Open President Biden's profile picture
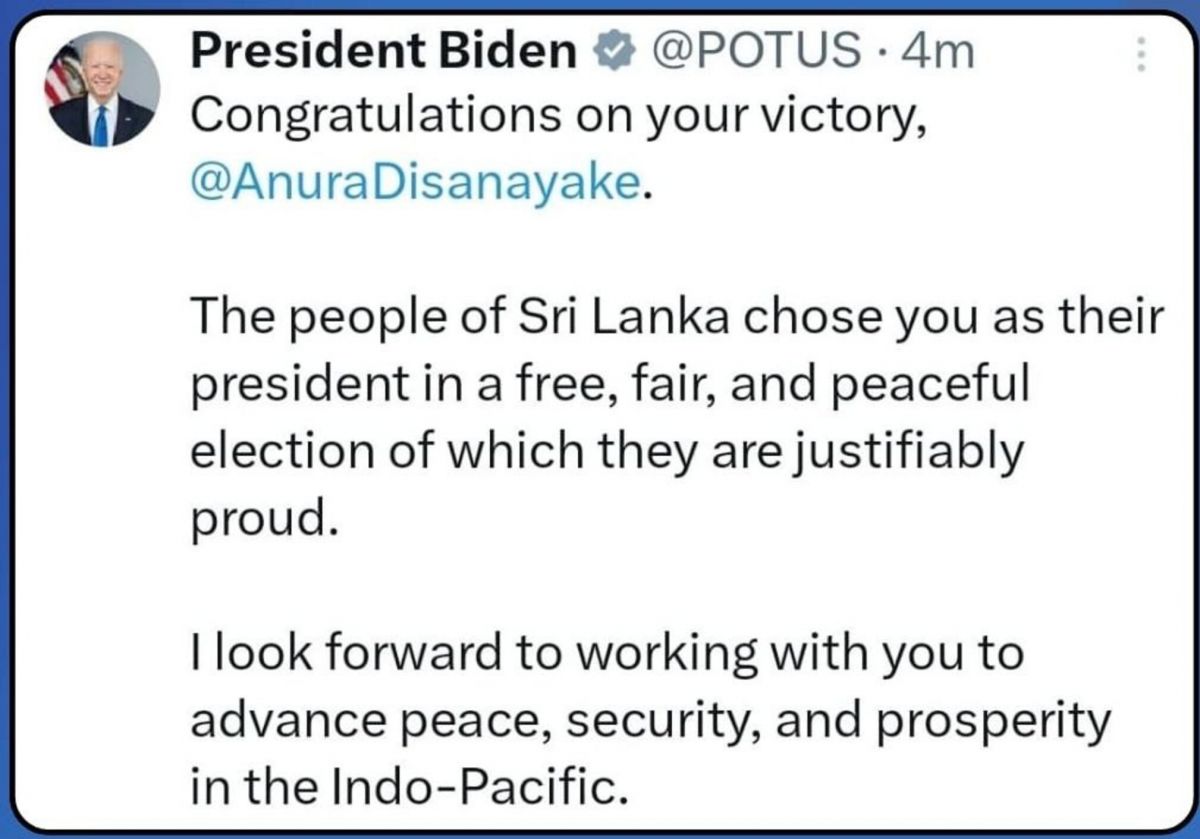1200x839 pixels. pos(101,89)
